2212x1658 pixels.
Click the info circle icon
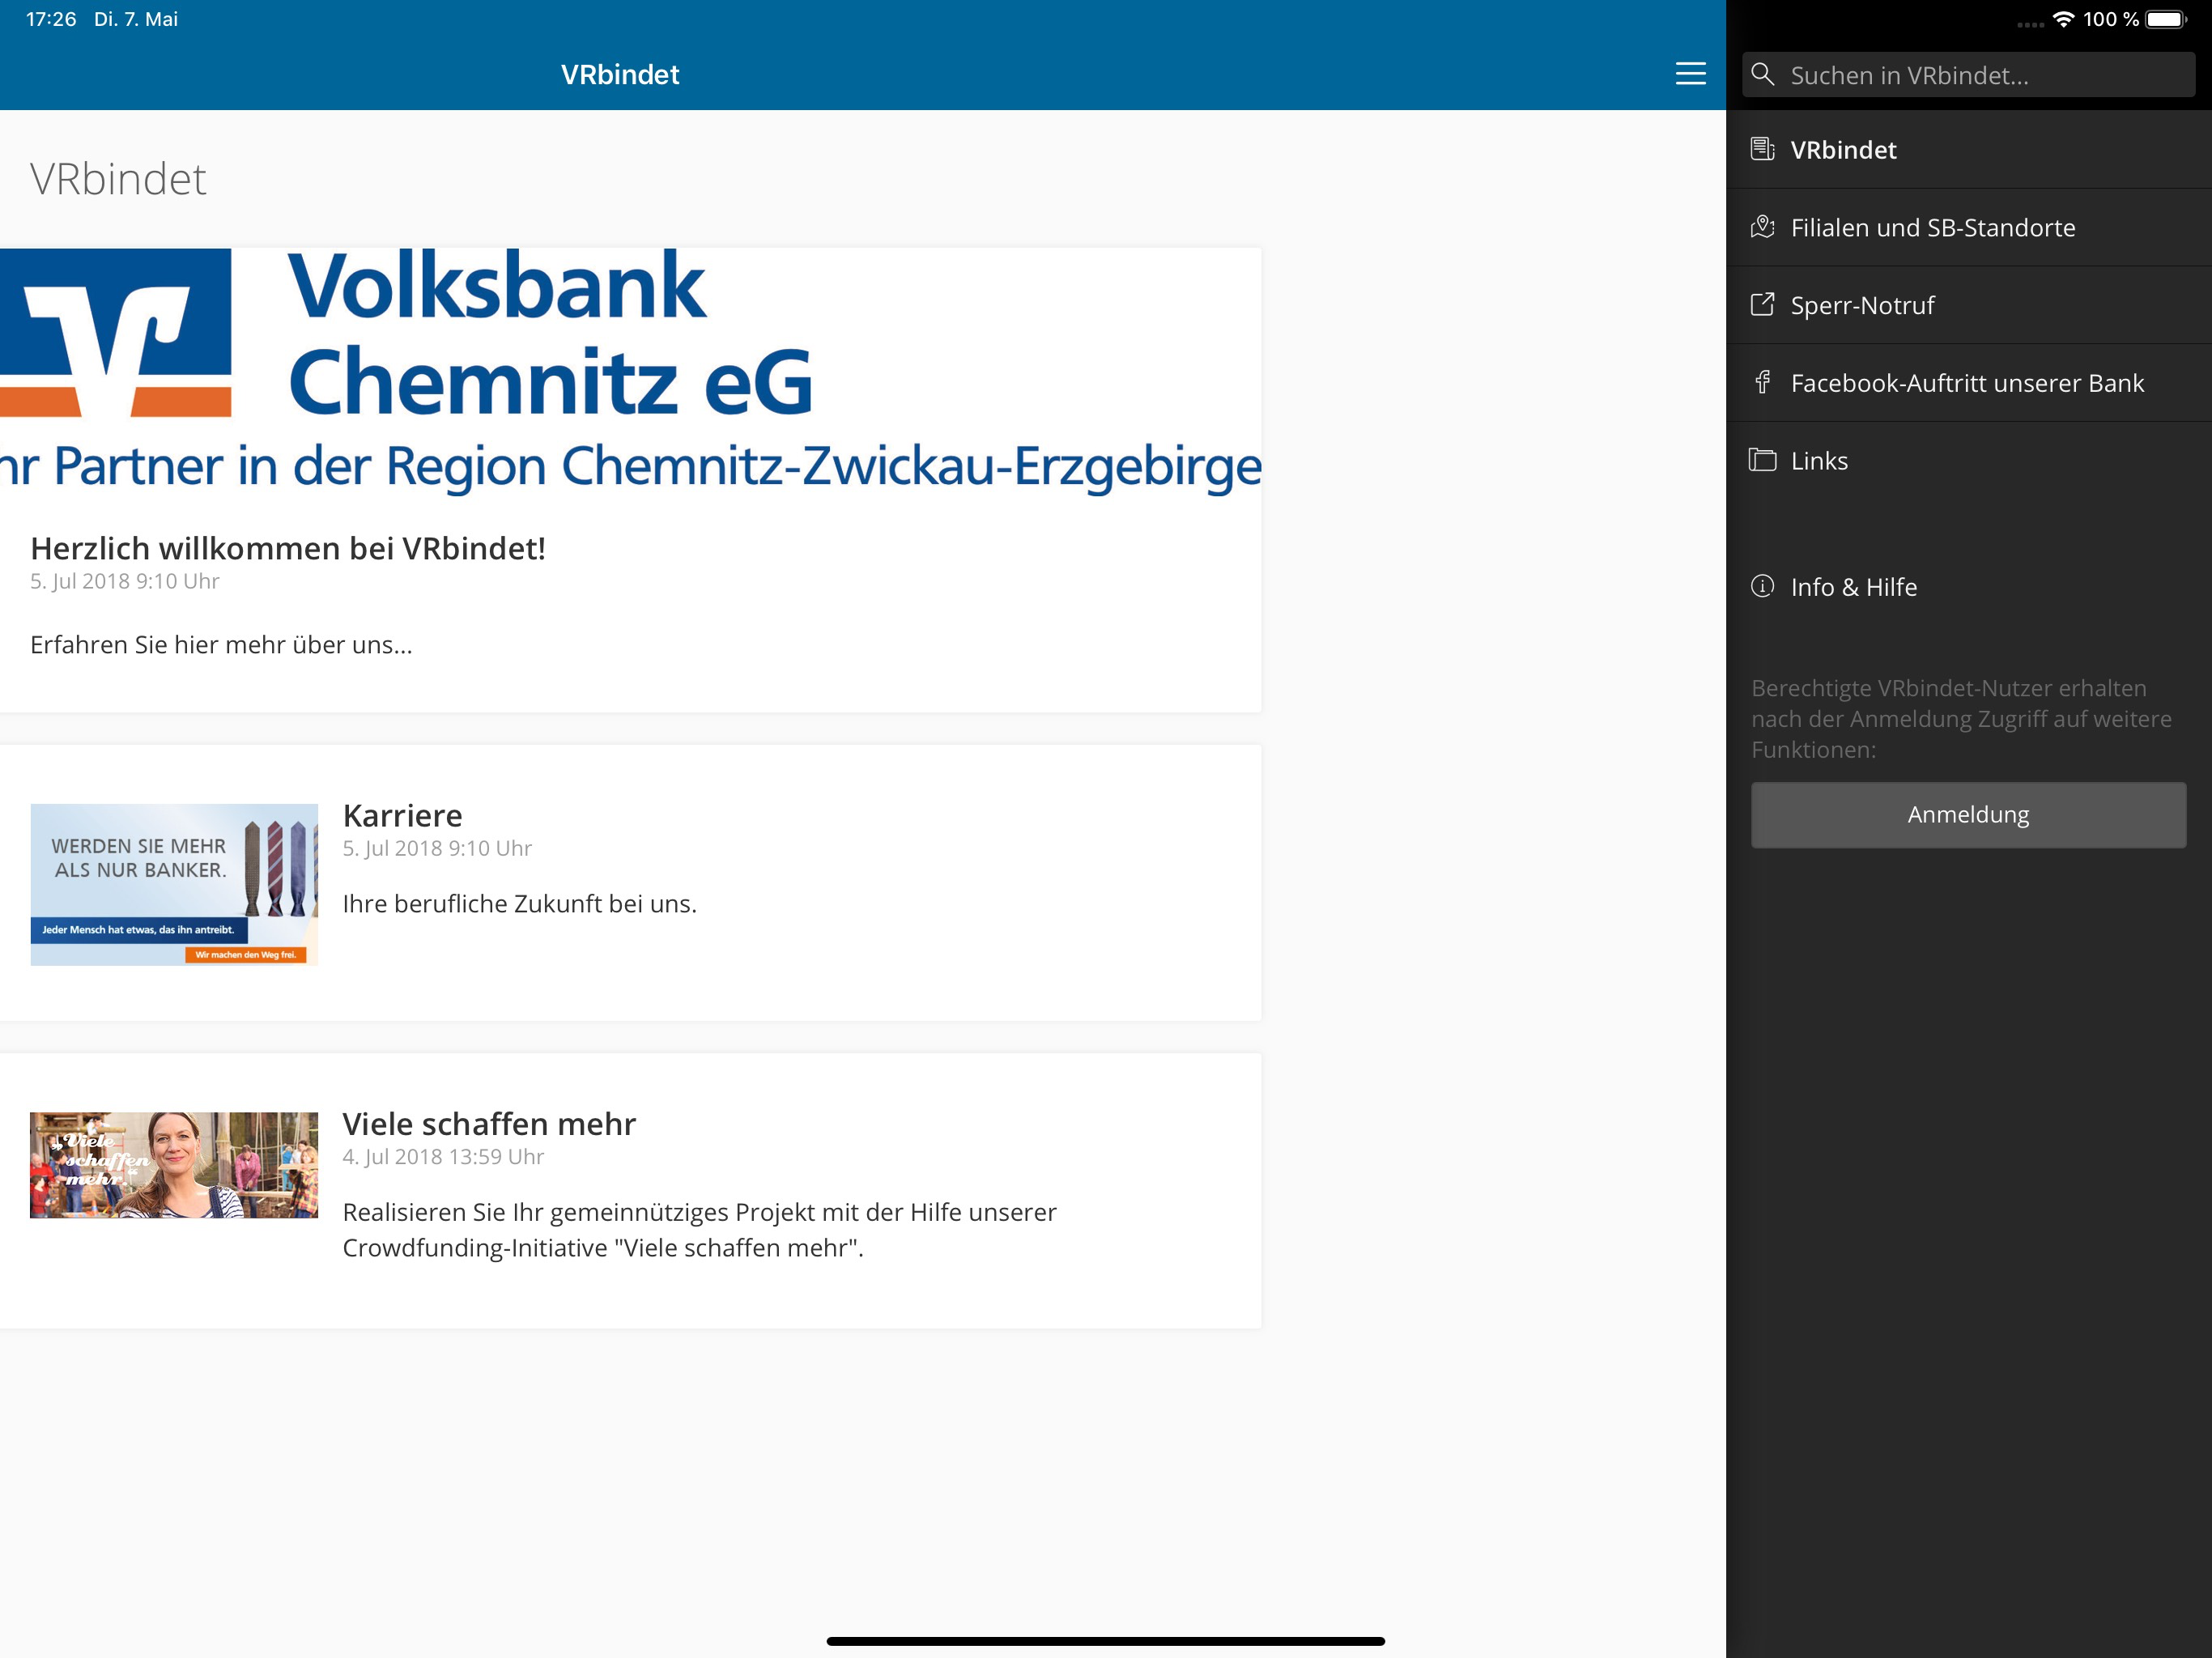pyautogui.click(x=1763, y=586)
